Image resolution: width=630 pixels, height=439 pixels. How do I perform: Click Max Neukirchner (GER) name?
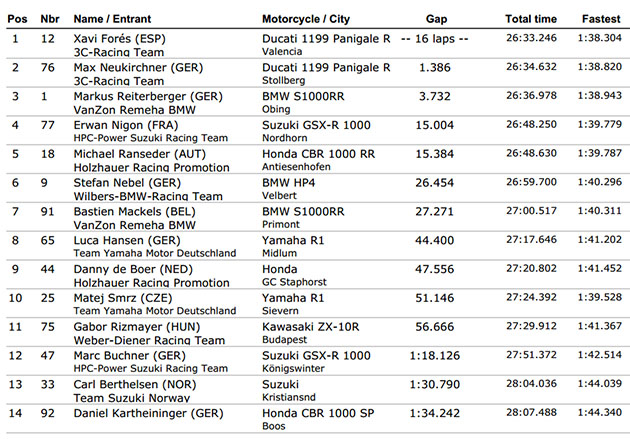click(x=138, y=67)
